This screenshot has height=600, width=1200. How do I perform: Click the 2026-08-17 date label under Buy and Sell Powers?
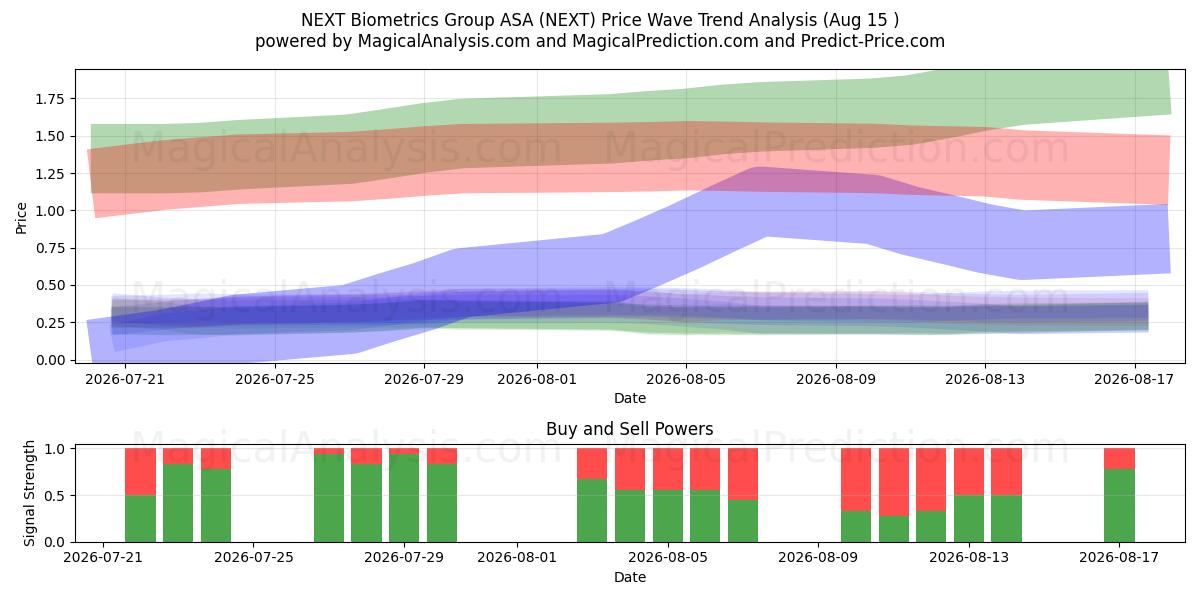coord(1119,558)
